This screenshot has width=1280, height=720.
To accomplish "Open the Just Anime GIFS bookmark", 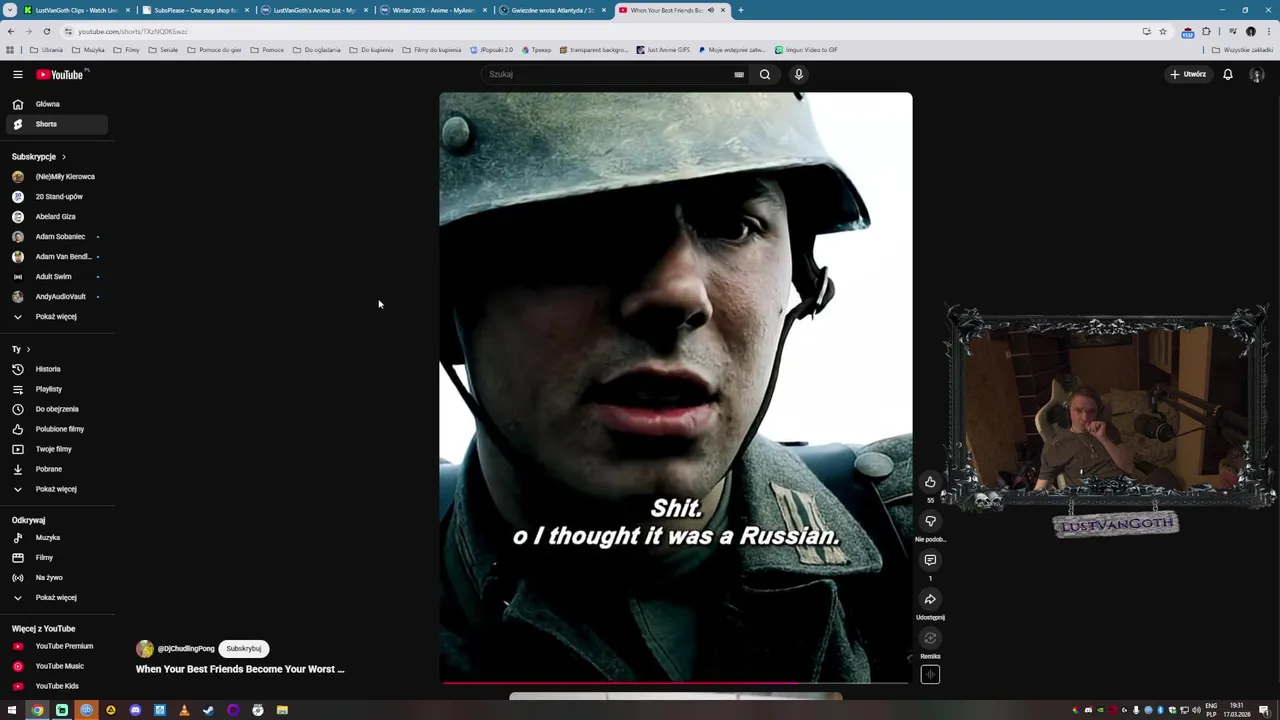I will coord(663,50).
